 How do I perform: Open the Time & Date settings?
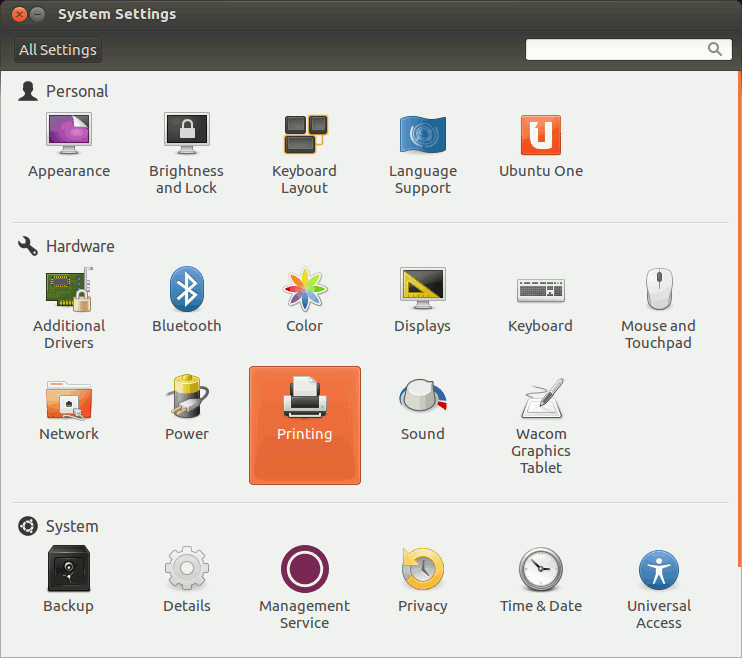tap(540, 571)
